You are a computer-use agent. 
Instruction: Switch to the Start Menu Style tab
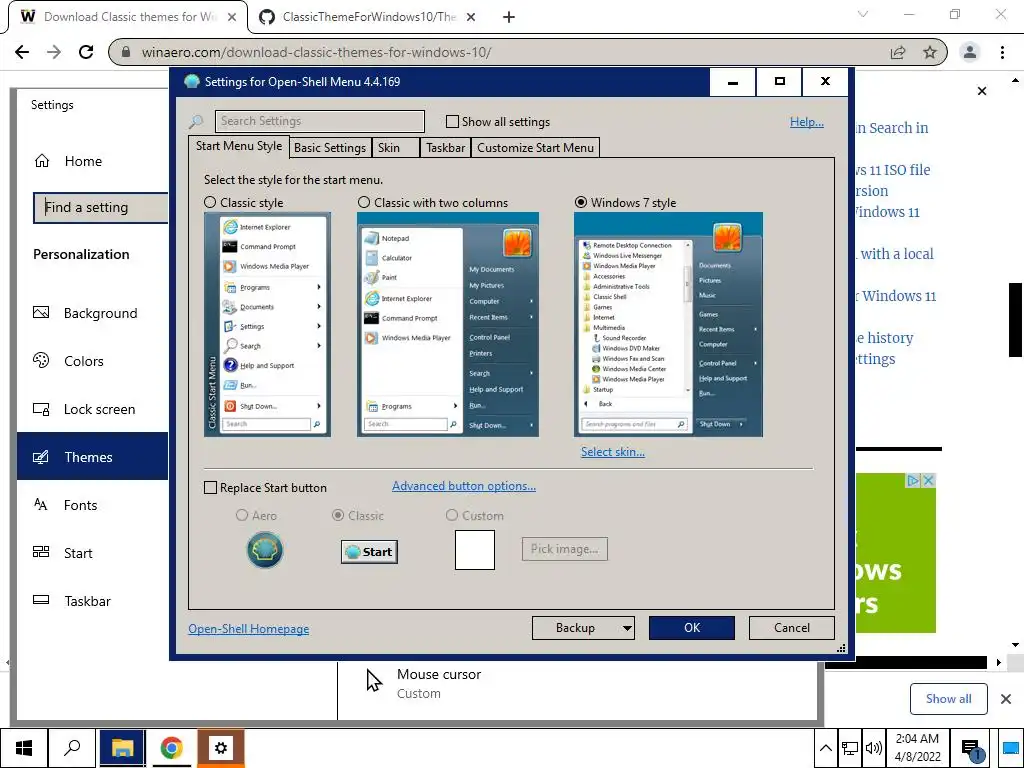[239, 146]
